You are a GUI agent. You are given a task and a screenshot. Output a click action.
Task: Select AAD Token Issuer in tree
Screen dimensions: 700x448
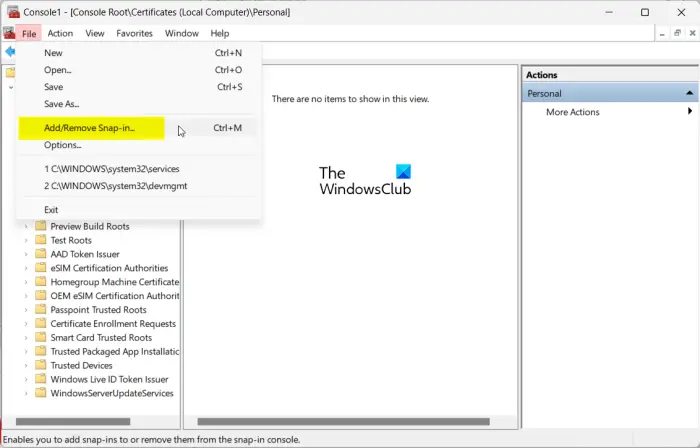coord(85,254)
